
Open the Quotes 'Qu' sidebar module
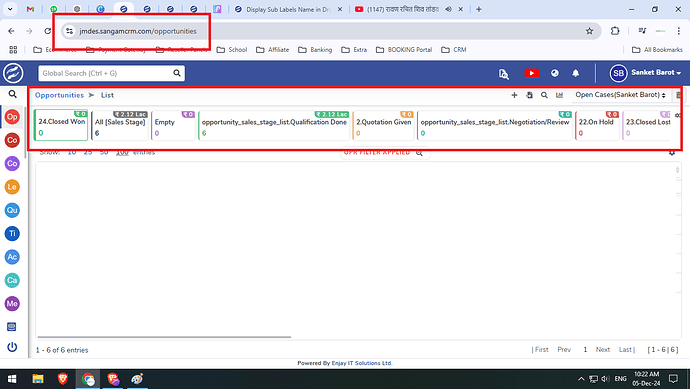[12, 210]
